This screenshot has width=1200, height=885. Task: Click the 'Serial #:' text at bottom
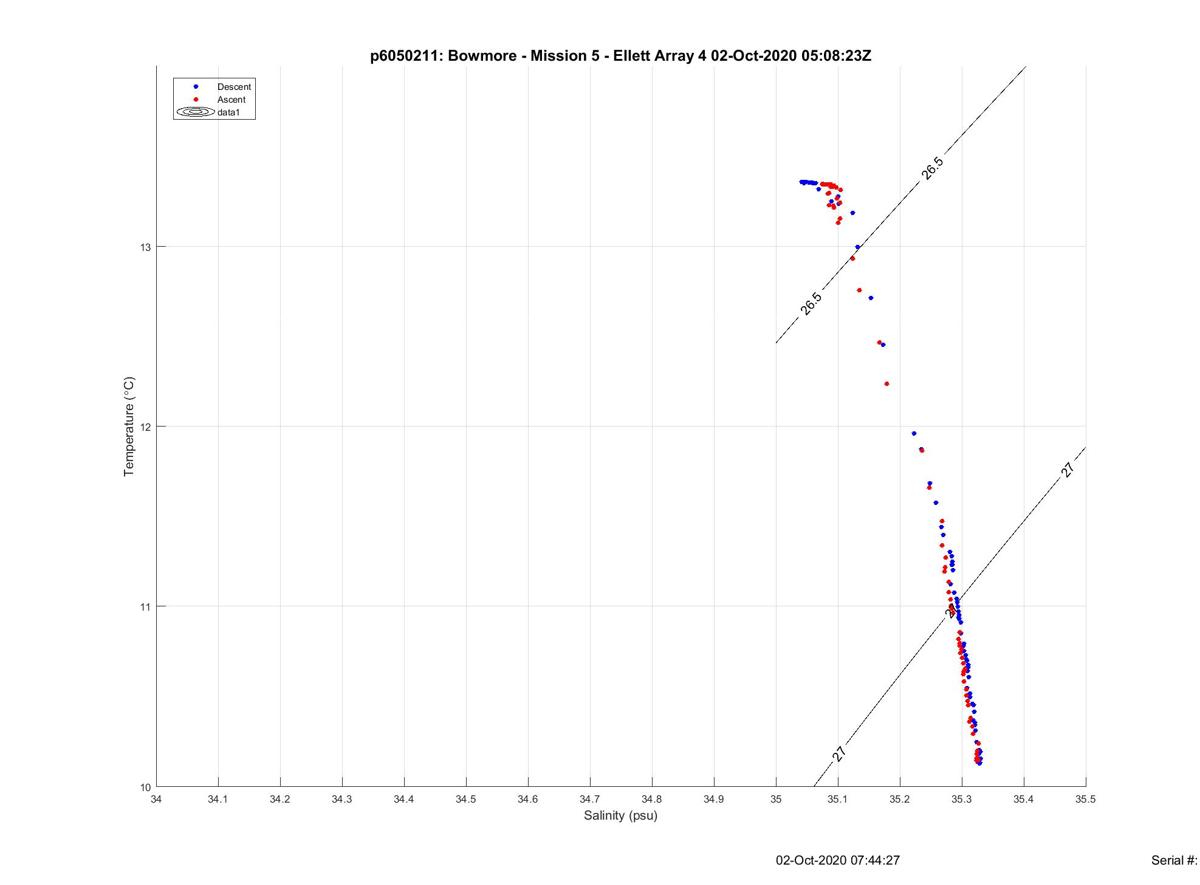[x=1175, y=860]
